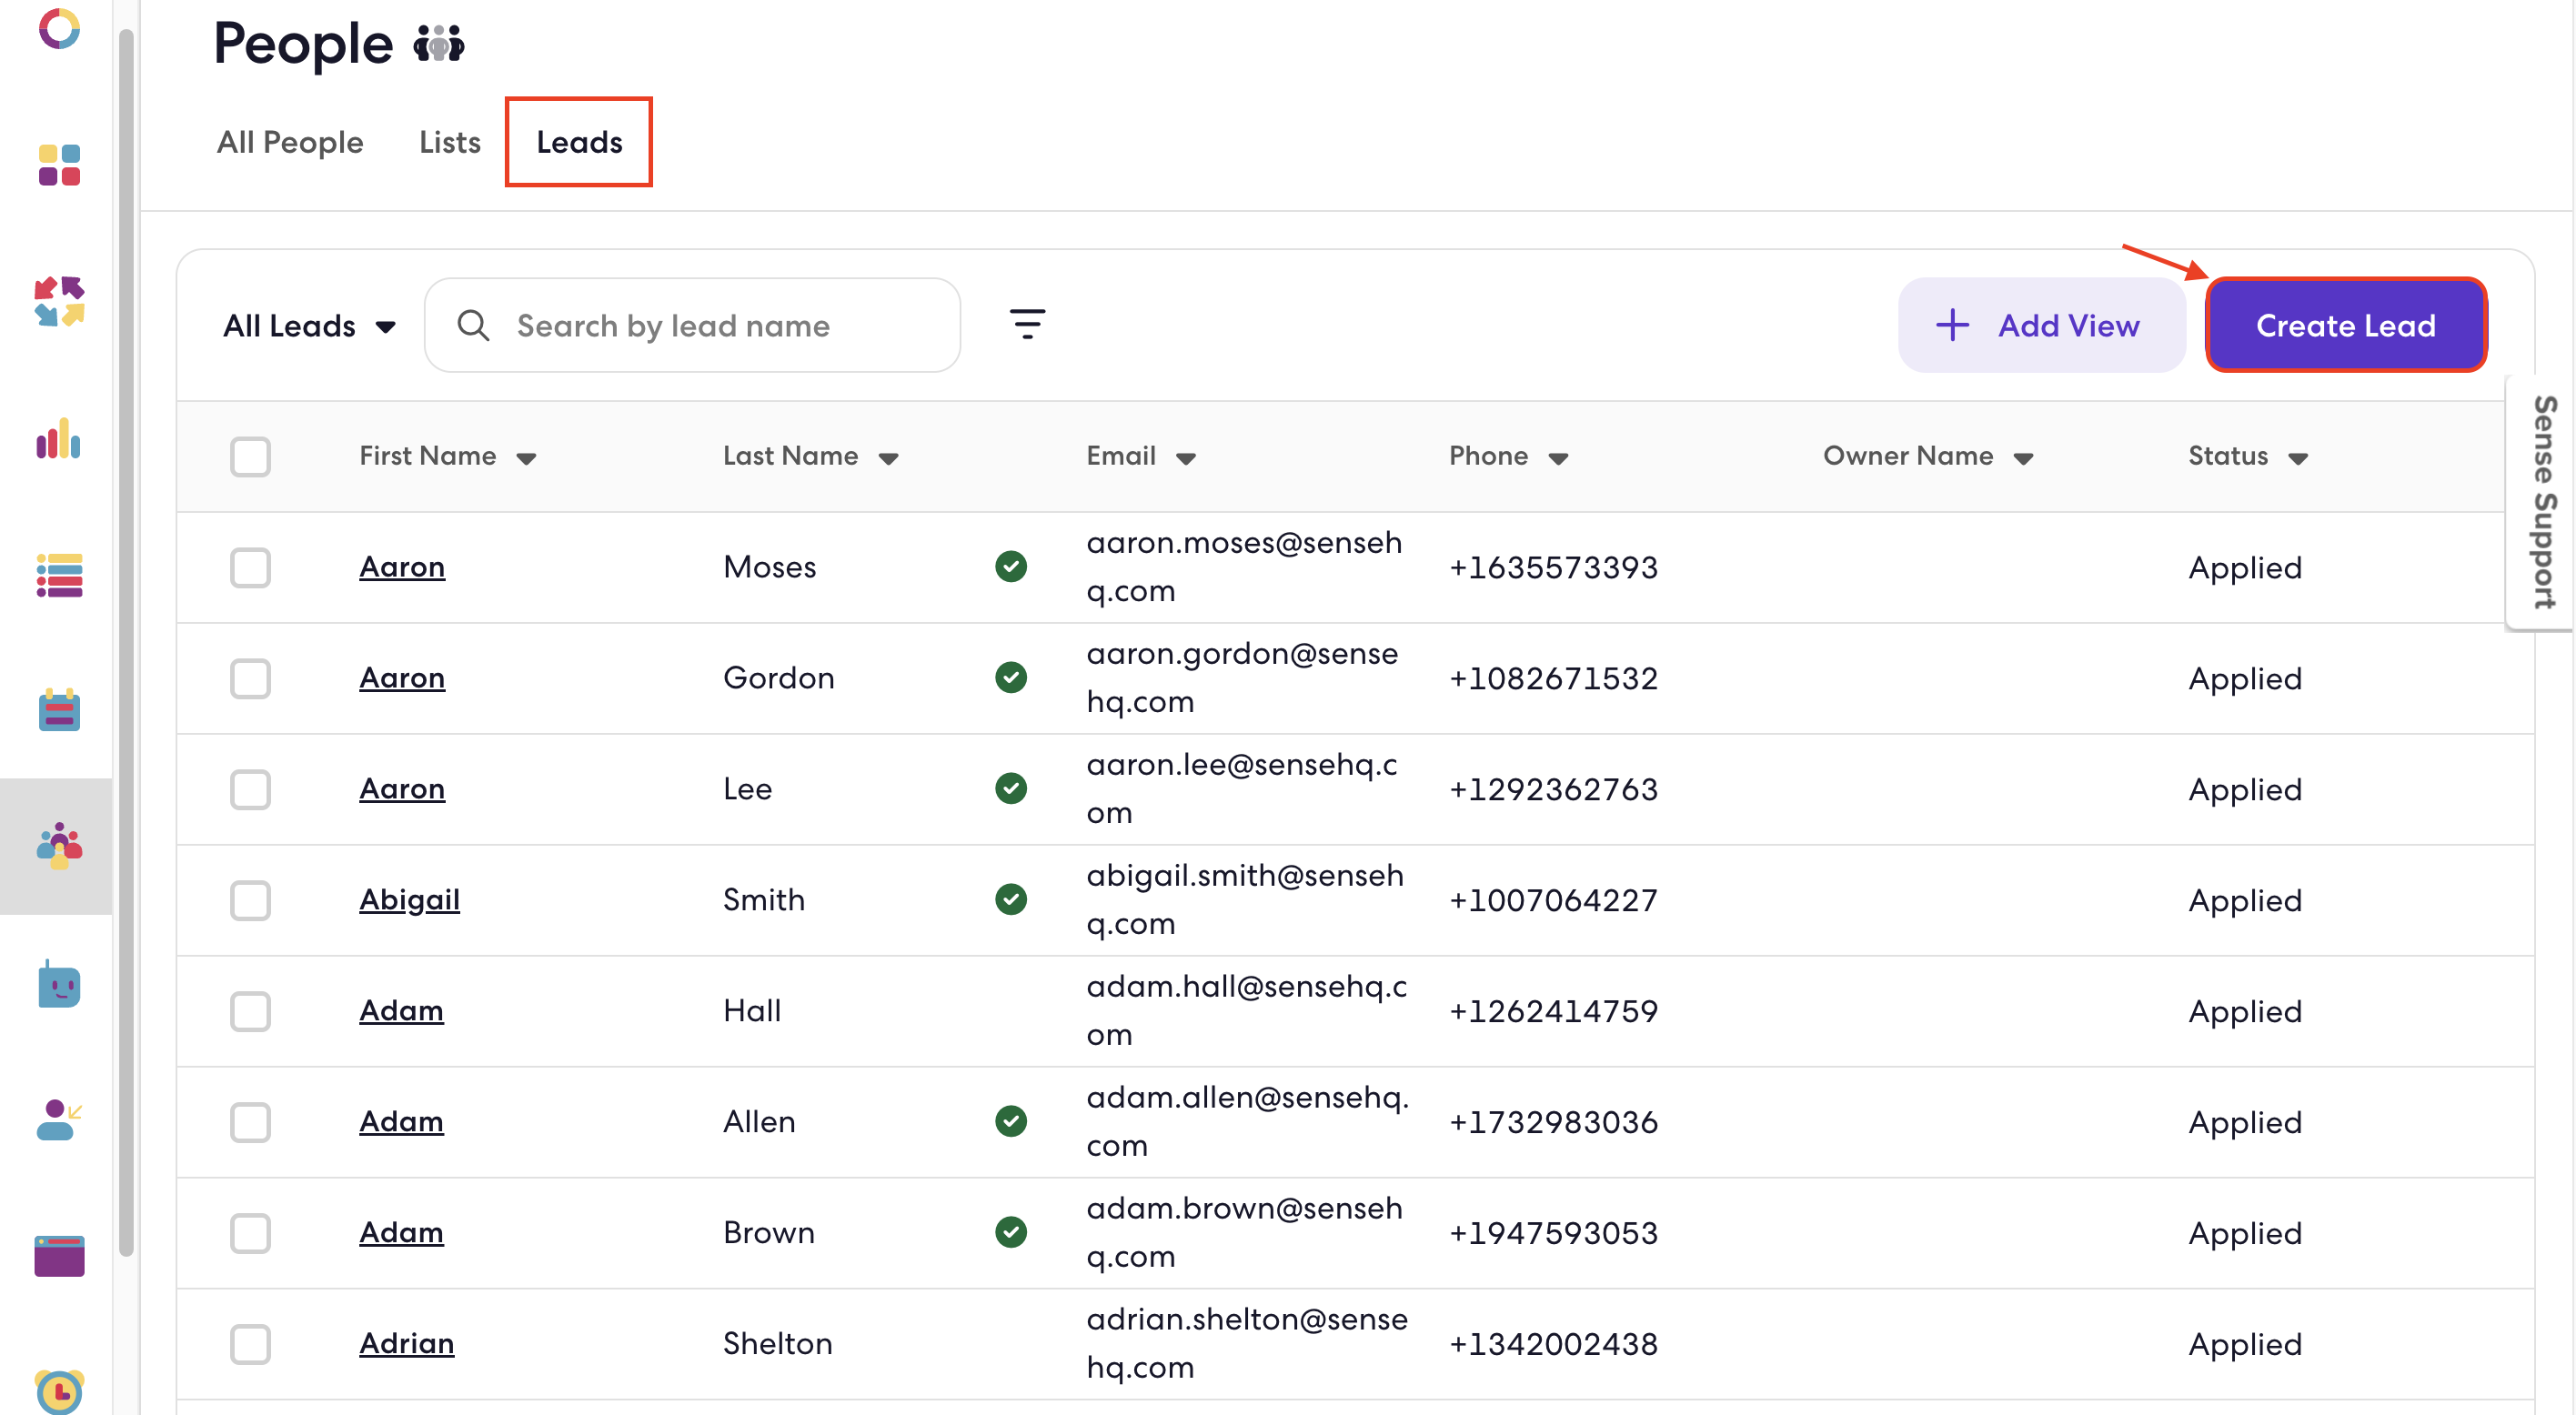2576x1415 pixels.
Task: Open the striped list sidebar icon
Action: click(x=59, y=575)
